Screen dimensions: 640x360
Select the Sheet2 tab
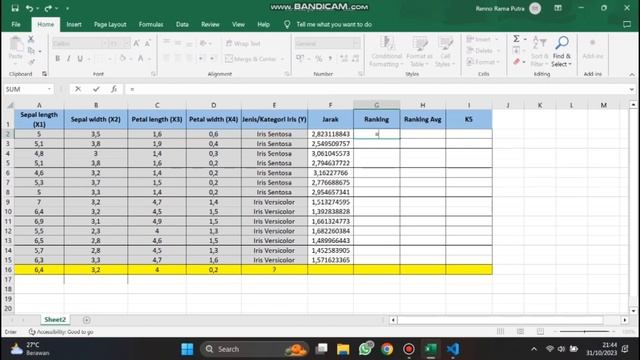coord(55,320)
